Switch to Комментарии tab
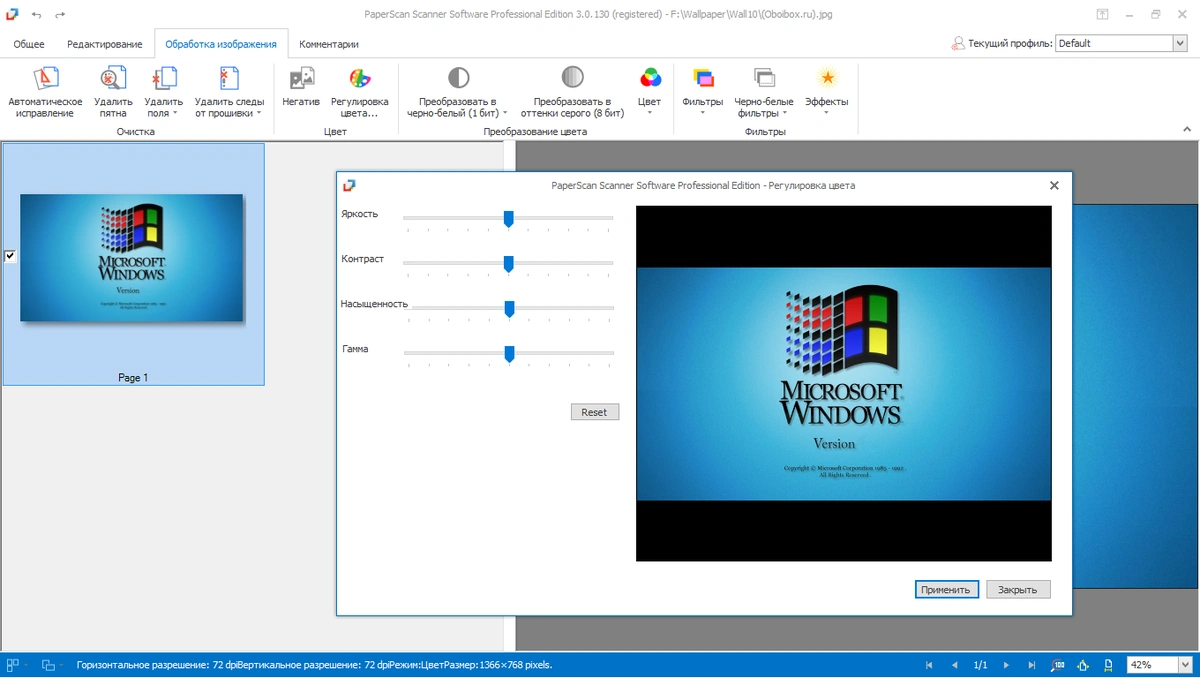This screenshot has height=678, width=1200. click(x=329, y=44)
